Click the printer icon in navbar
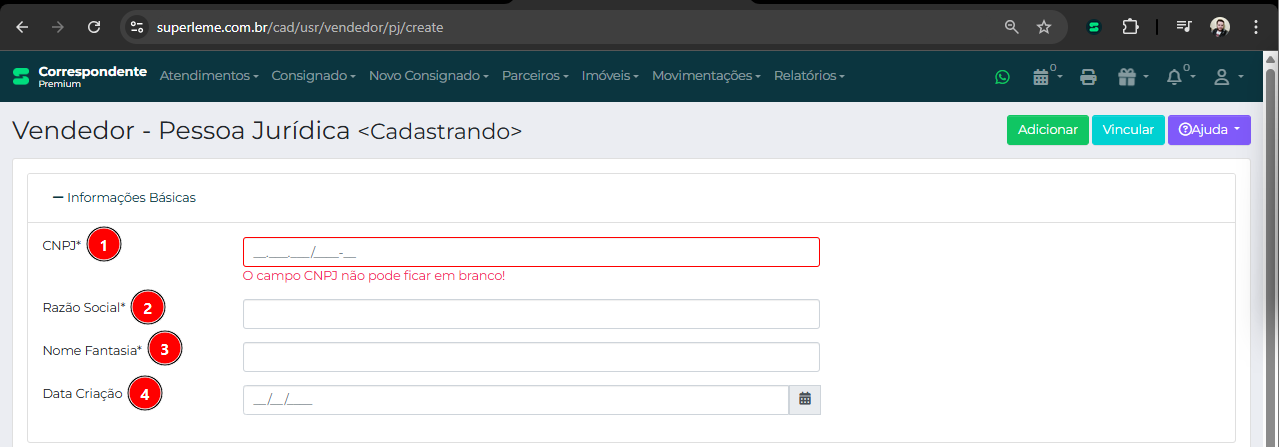The height and width of the screenshot is (447, 1279). (x=1088, y=76)
